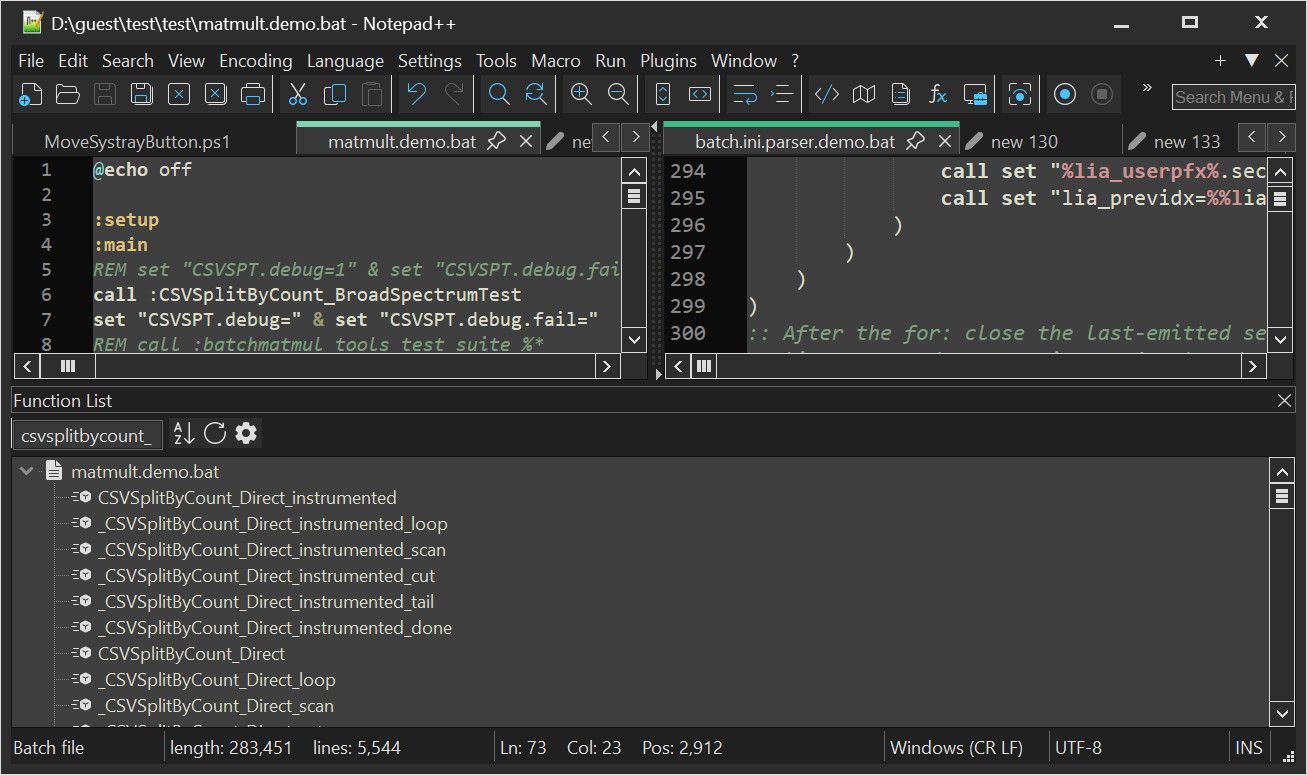
Task: Click the Print toolbar icon
Action: click(253, 95)
